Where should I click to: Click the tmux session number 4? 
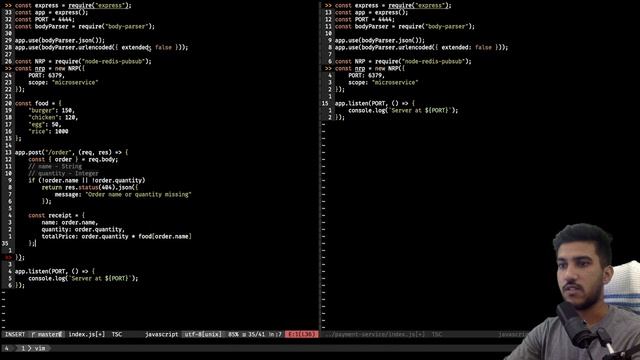(7, 348)
